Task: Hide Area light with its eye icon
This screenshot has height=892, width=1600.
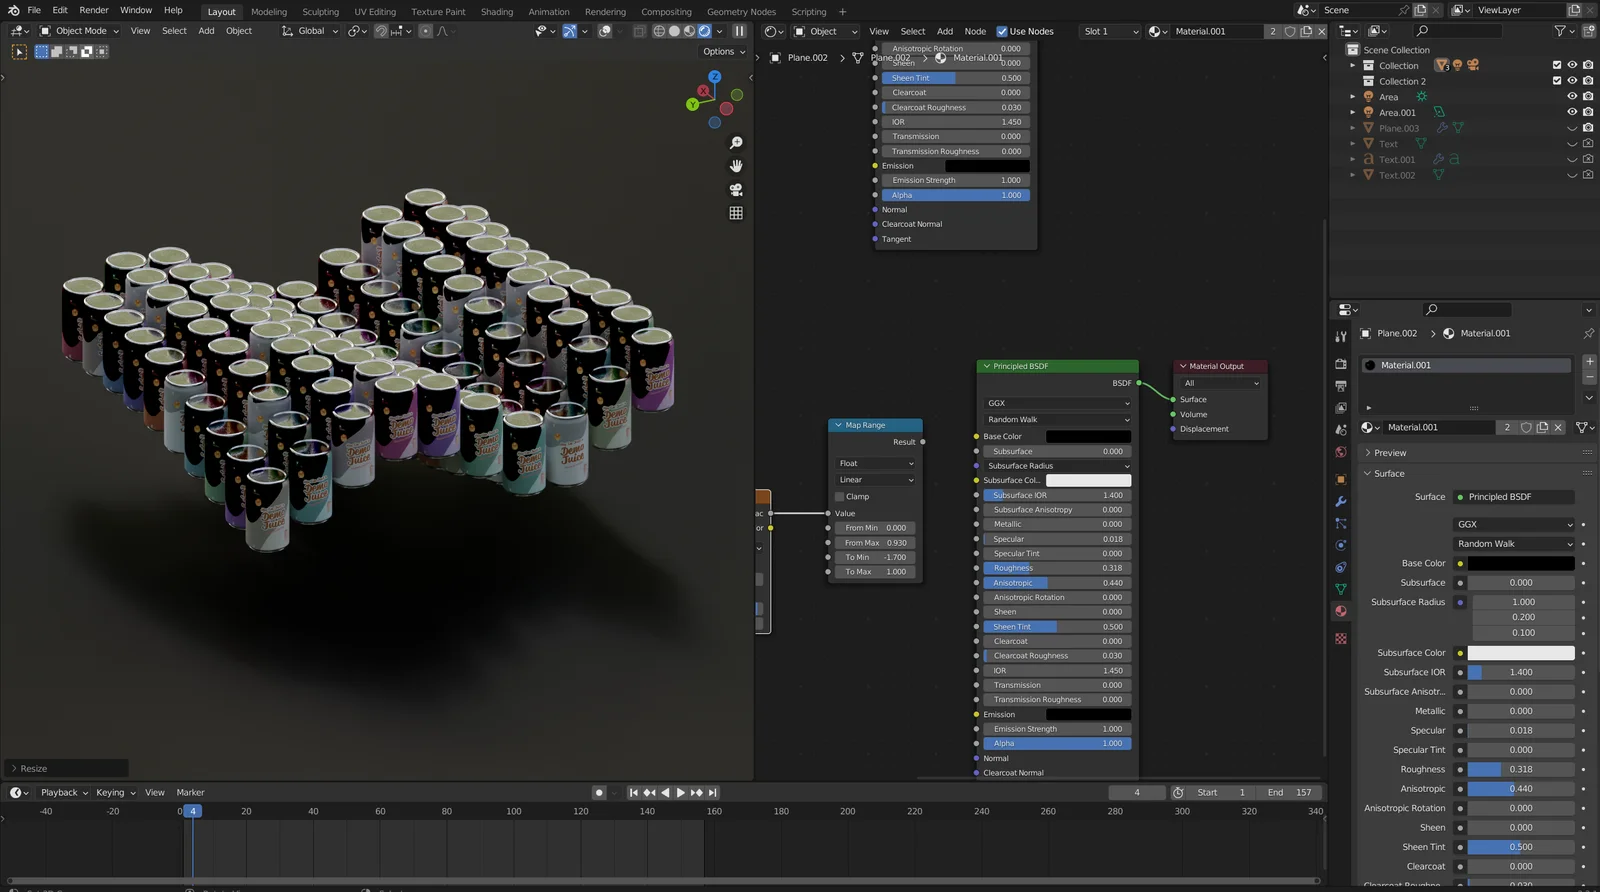Action: (1572, 97)
